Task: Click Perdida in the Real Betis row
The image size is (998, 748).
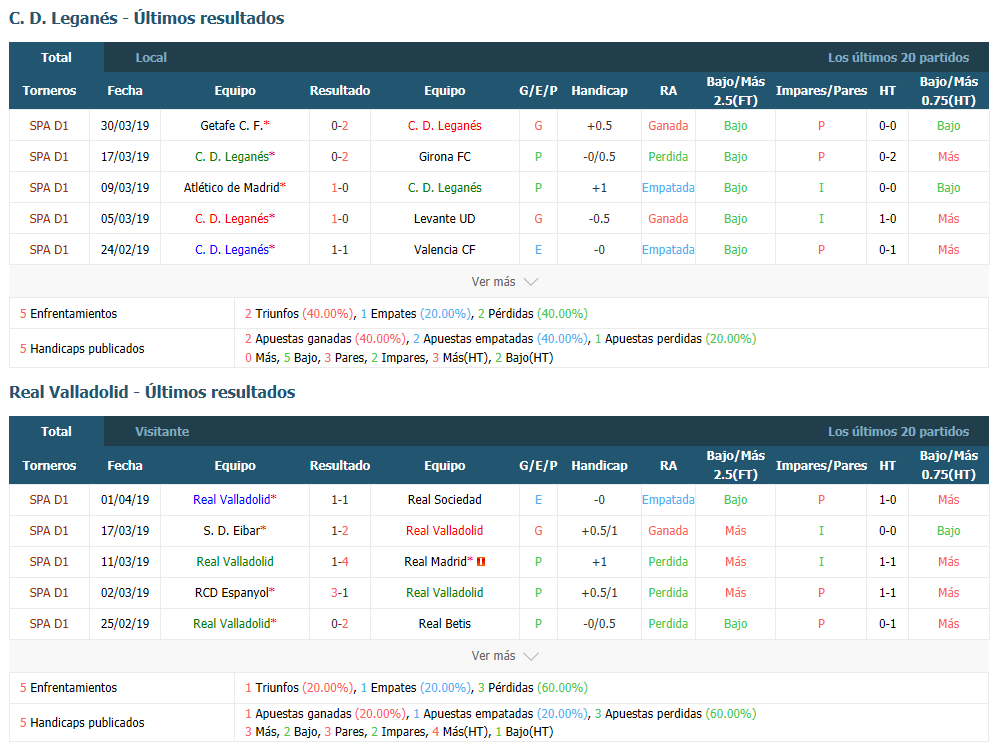Action: (668, 624)
